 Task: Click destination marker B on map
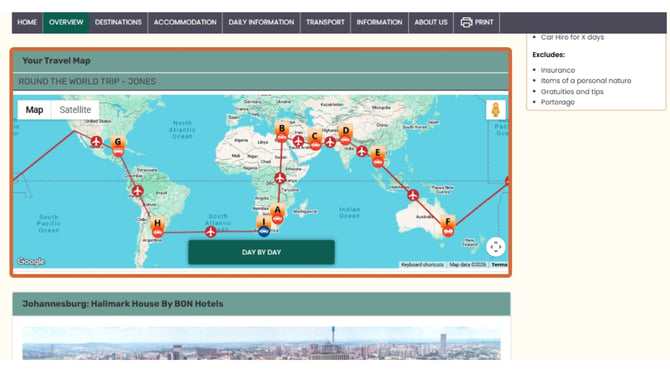pyautogui.click(x=282, y=128)
